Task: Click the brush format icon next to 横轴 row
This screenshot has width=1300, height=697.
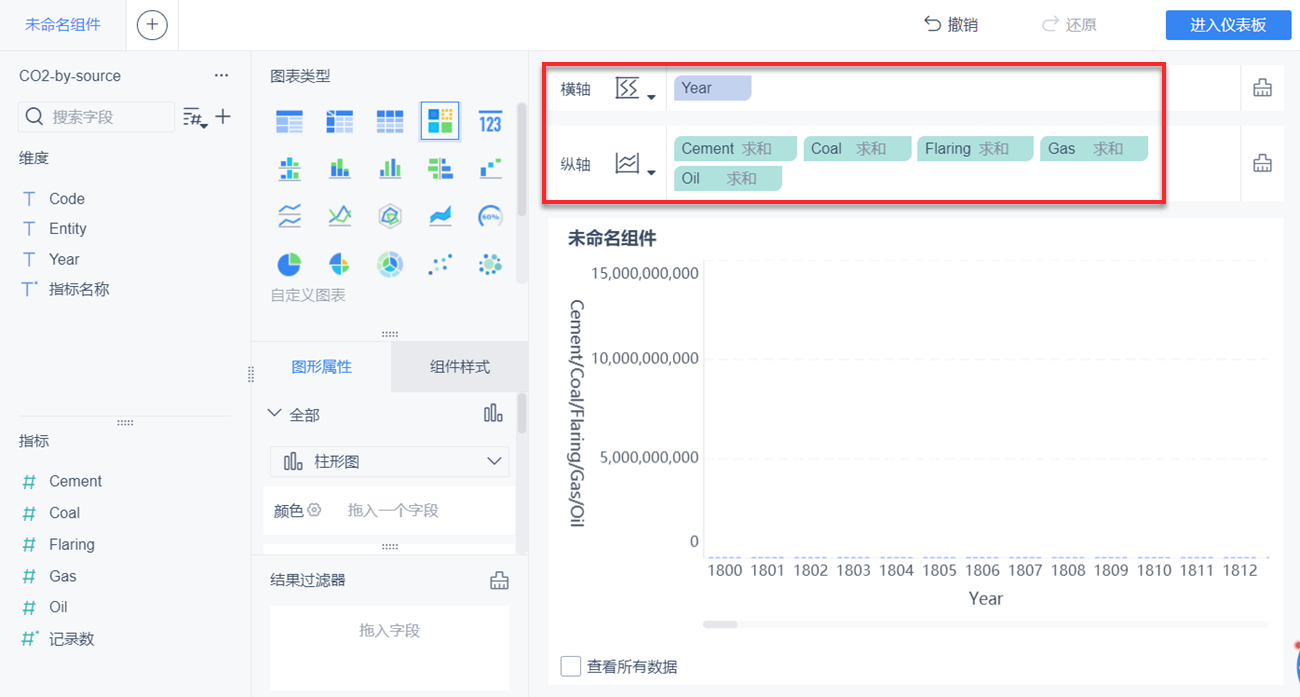Action: pos(1262,87)
